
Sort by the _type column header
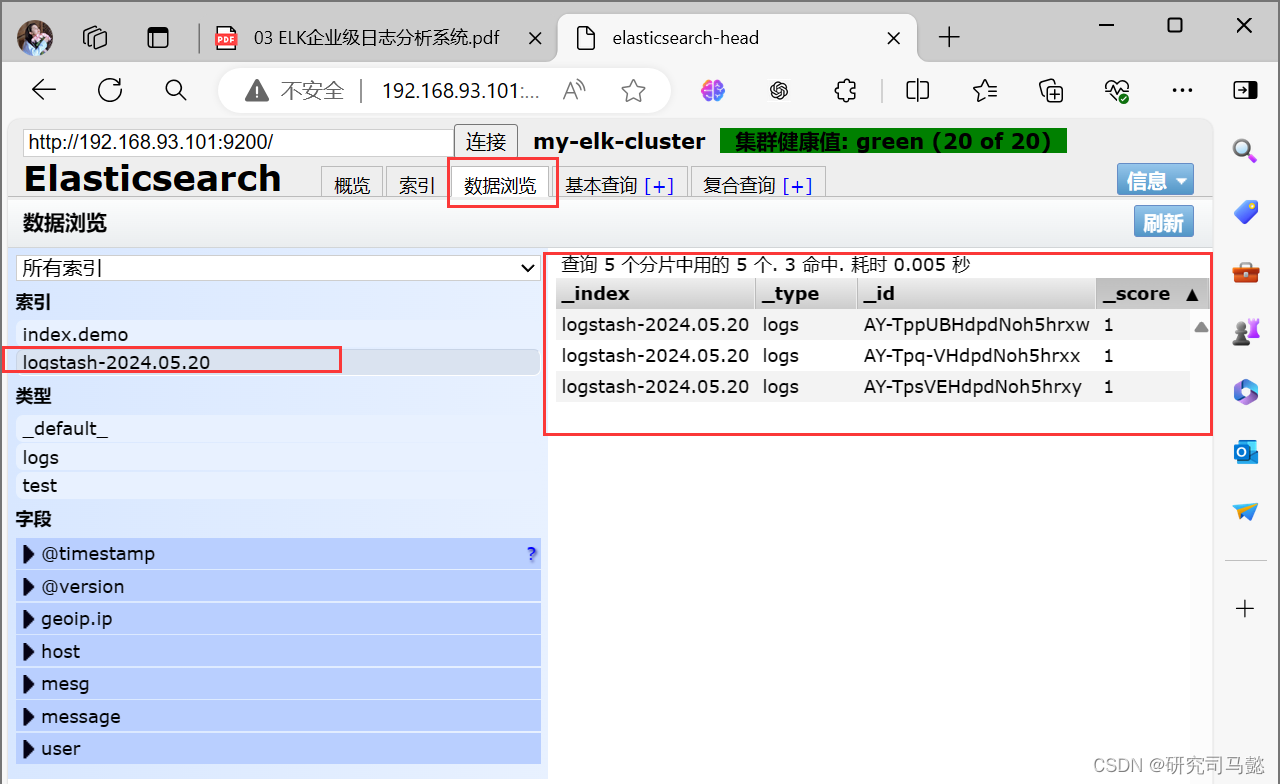(x=807, y=293)
